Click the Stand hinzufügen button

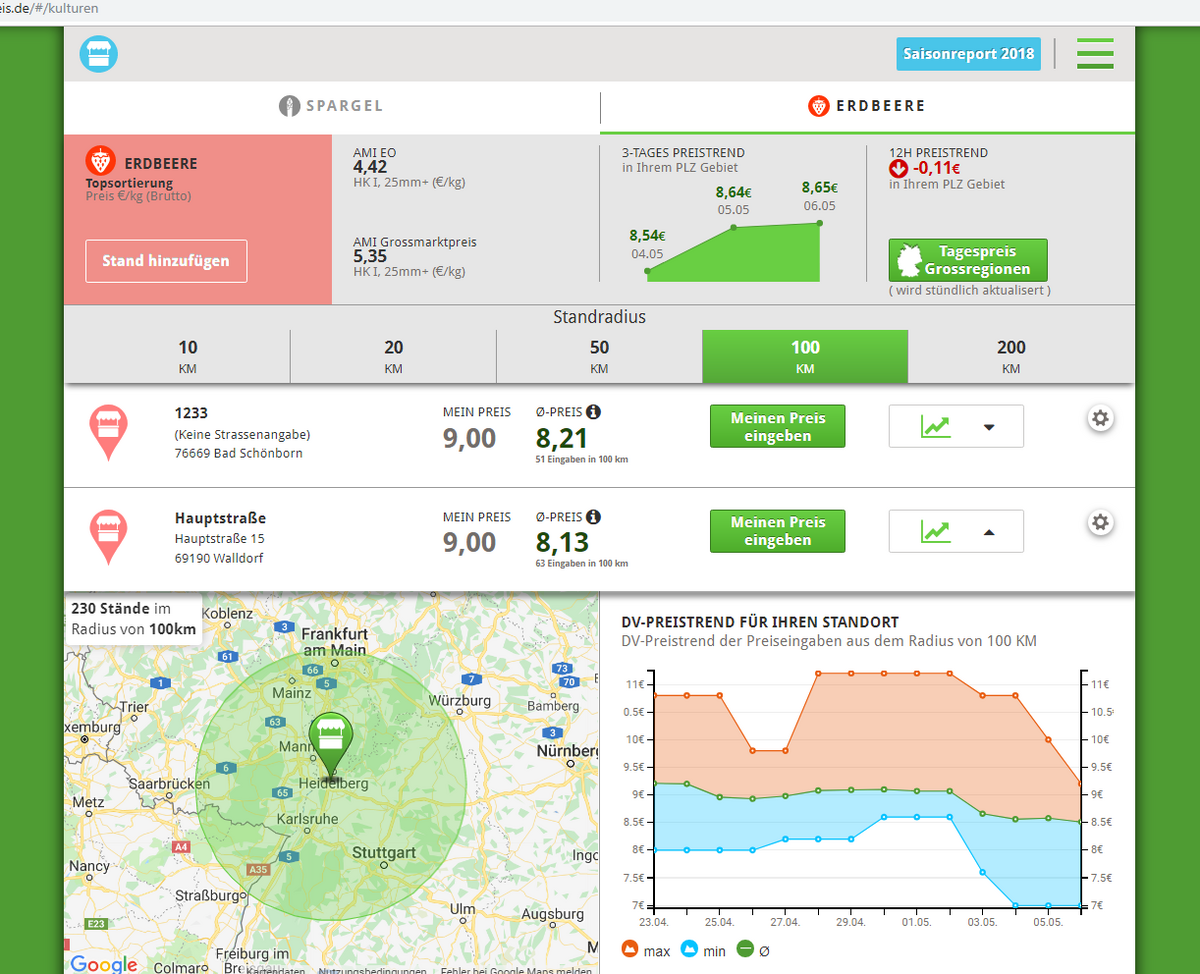(166, 261)
